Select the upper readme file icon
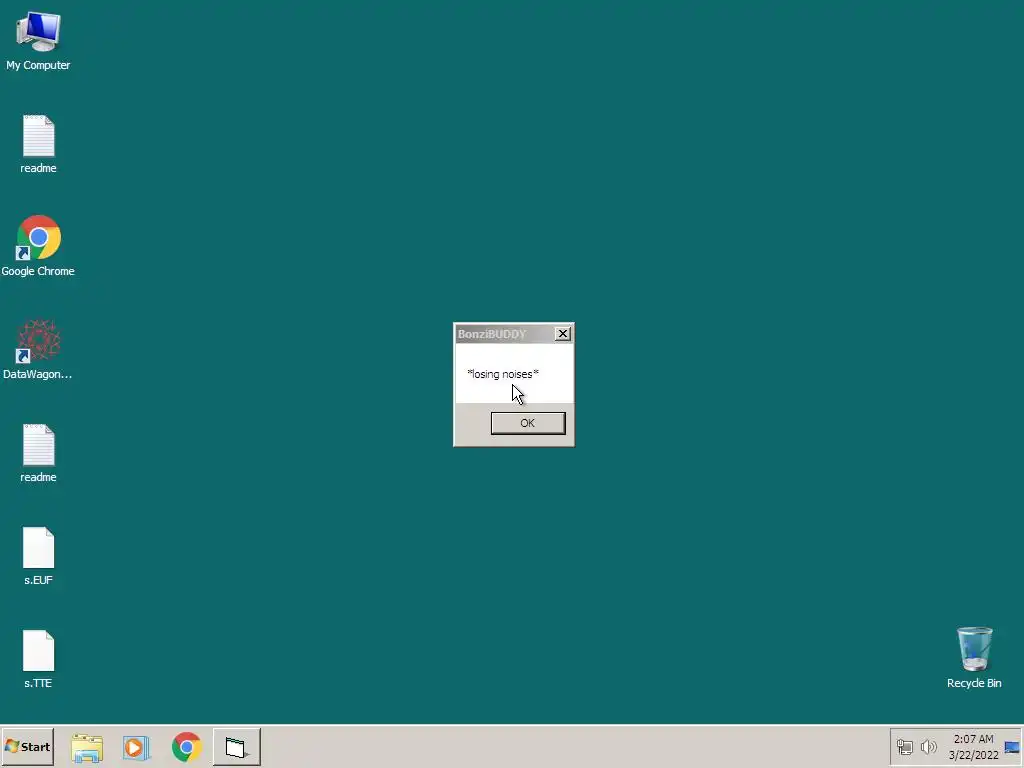Viewport: 1024px width, 768px height. tap(38, 144)
